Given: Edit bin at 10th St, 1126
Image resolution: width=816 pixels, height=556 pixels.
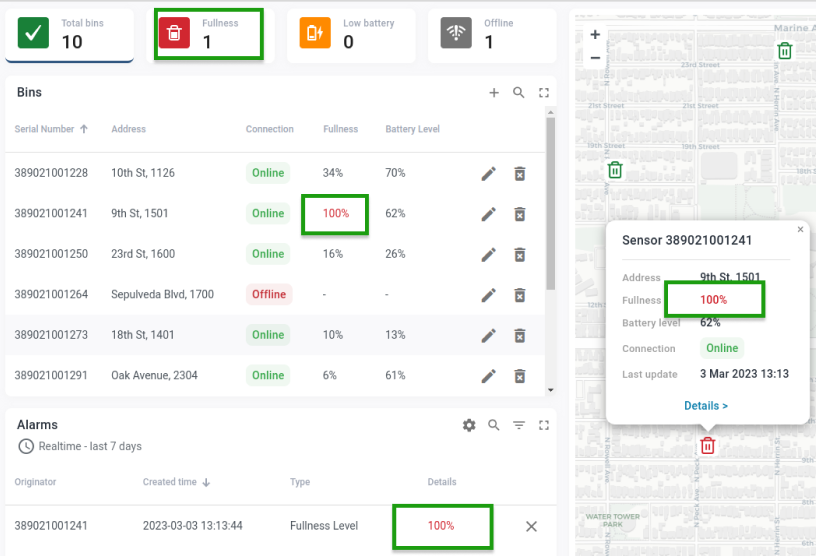Looking at the screenshot, I should coord(488,173).
